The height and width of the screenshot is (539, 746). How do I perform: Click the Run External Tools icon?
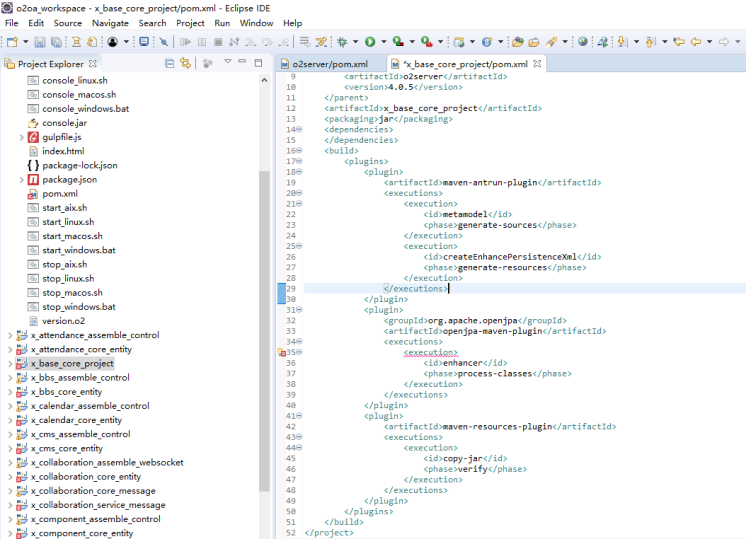[427, 42]
